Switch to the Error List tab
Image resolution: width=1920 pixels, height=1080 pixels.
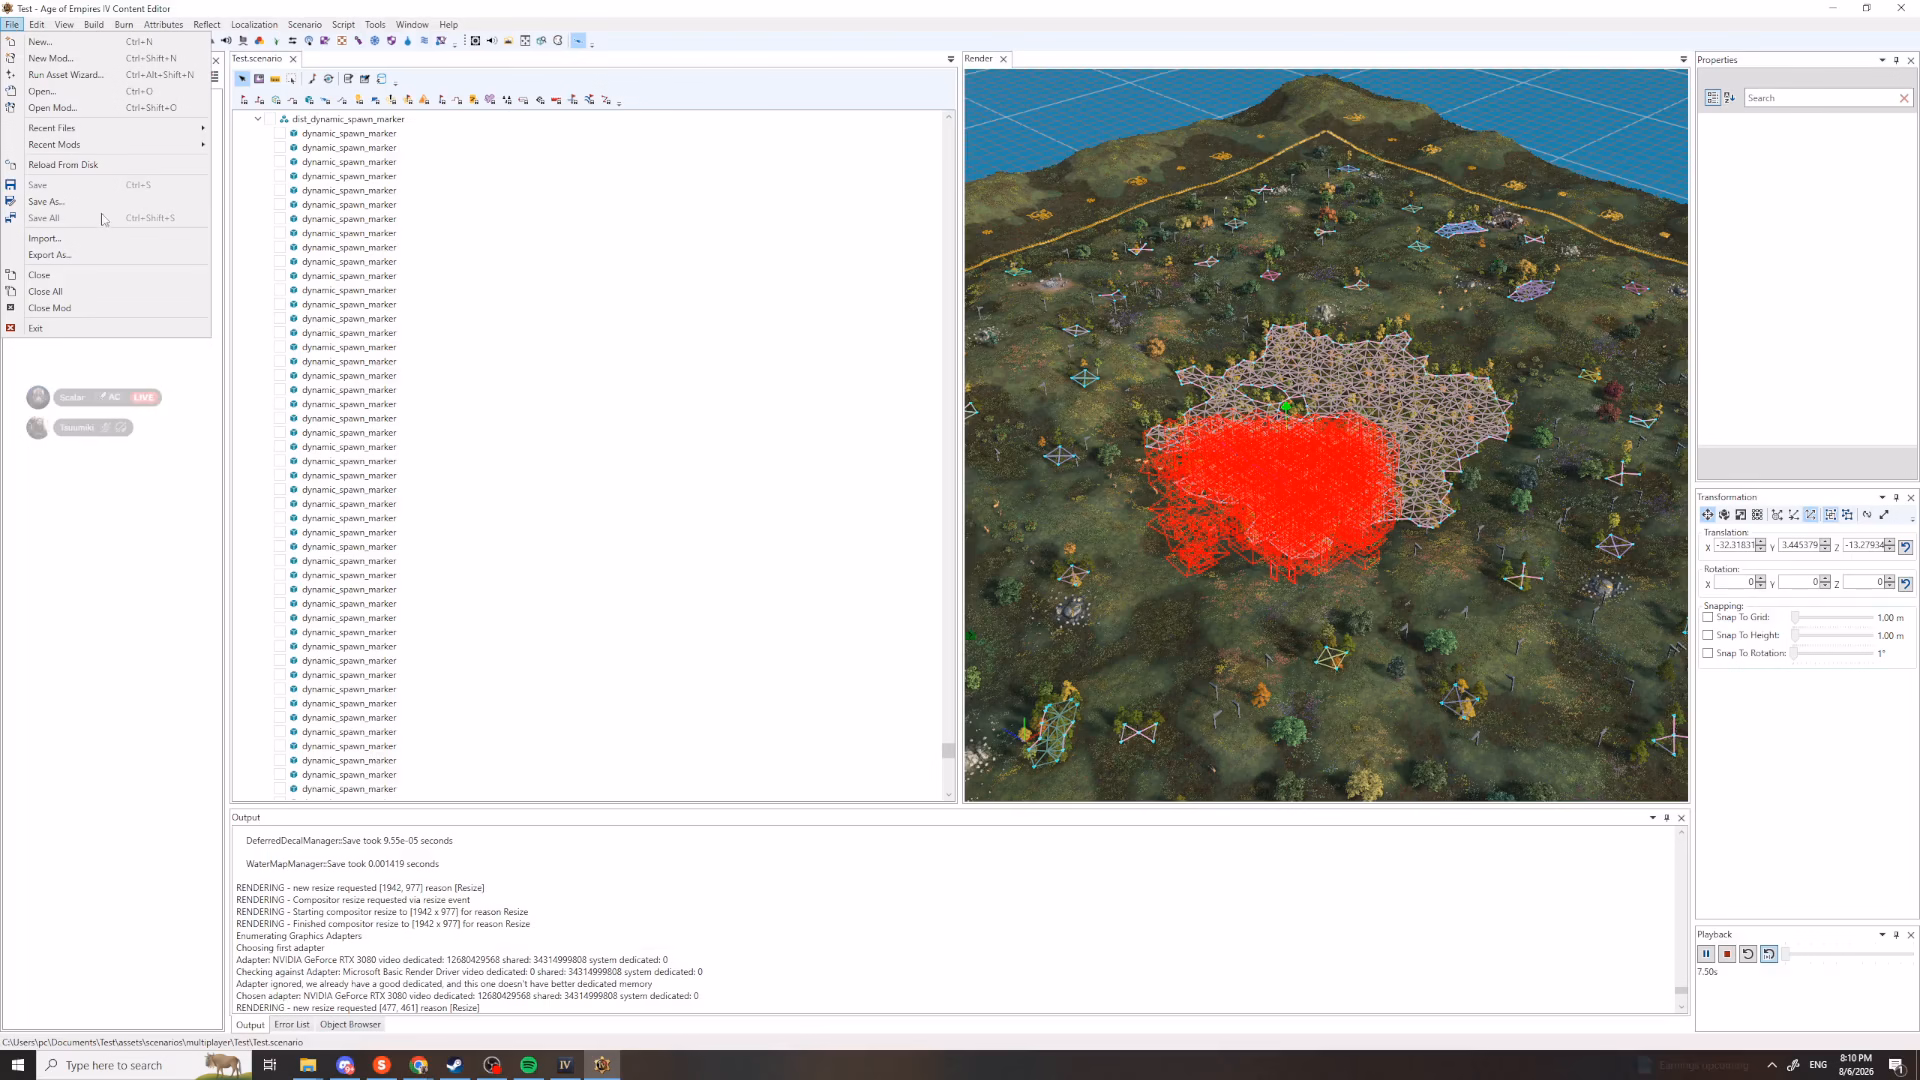pyautogui.click(x=292, y=1024)
